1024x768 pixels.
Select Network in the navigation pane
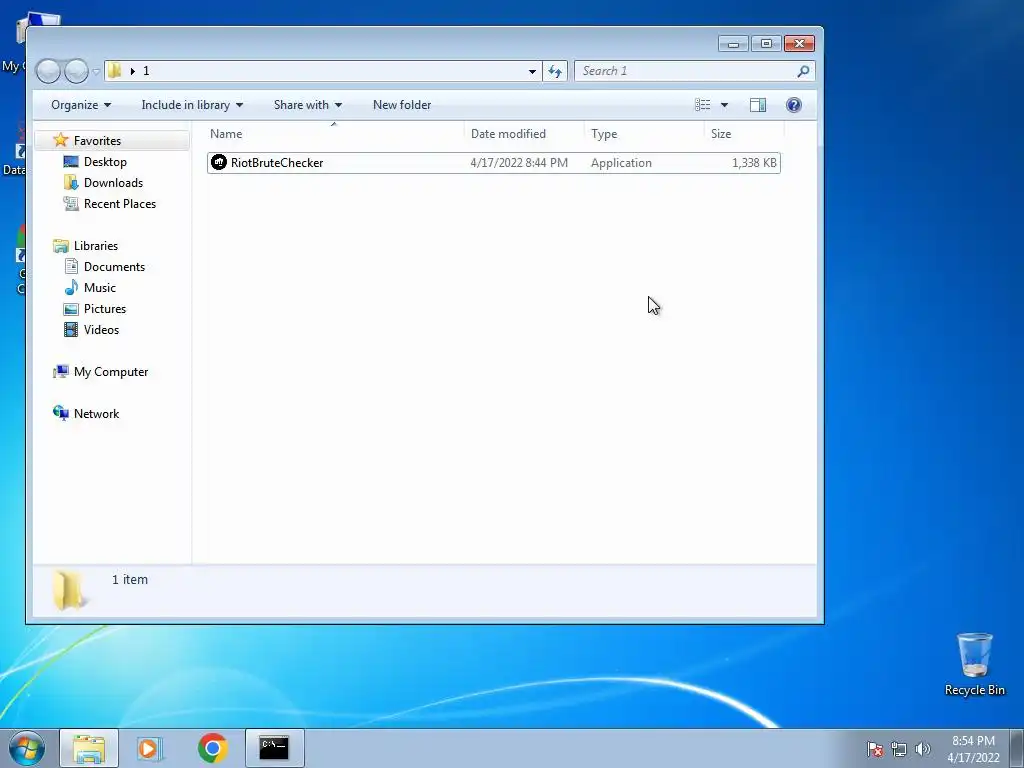point(96,413)
